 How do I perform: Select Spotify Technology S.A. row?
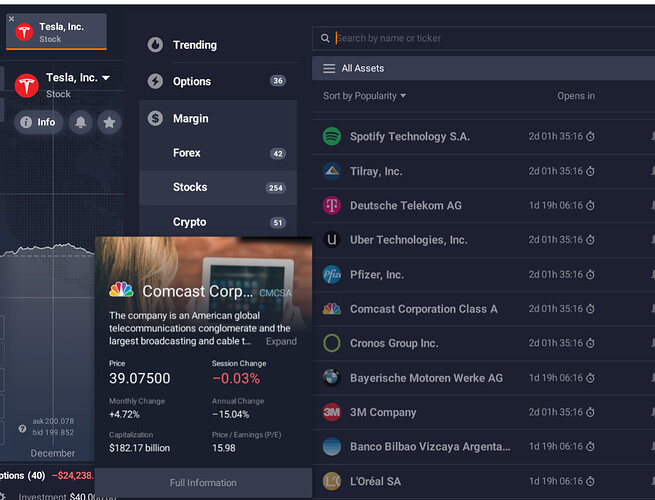[x=483, y=137]
